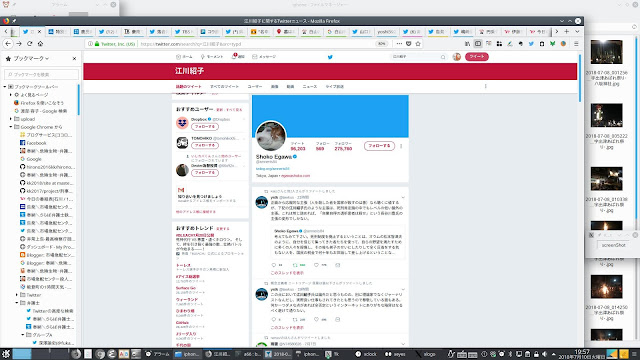
Task: List all tabs dropdown arrow
Action: (577, 31)
